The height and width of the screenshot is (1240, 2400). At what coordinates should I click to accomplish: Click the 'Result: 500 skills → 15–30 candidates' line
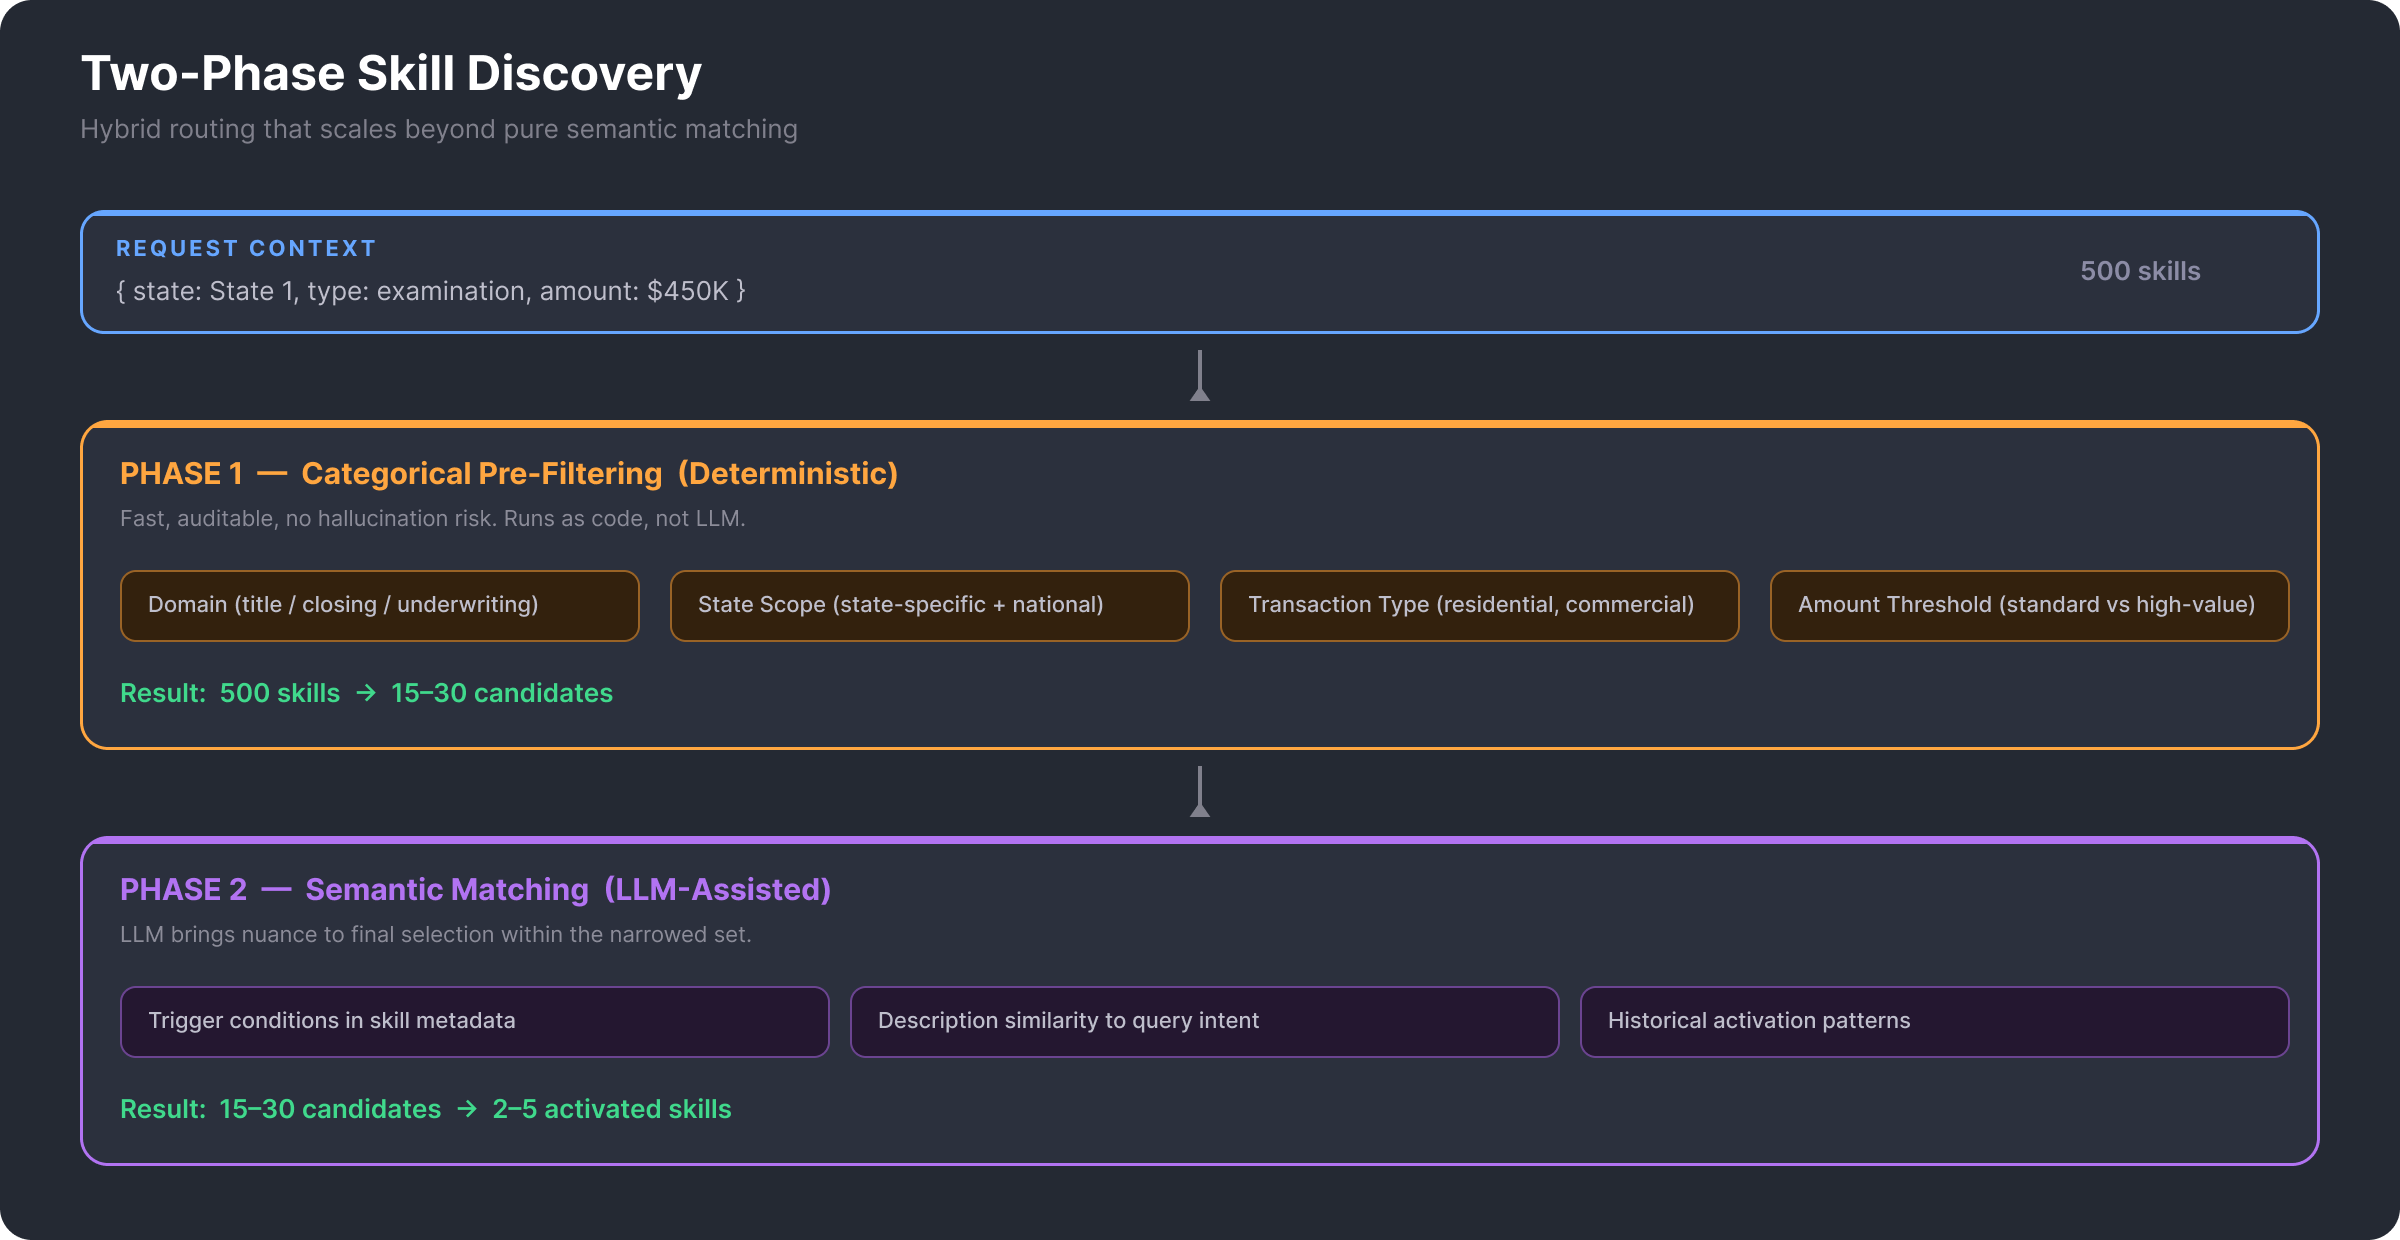[366, 693]
